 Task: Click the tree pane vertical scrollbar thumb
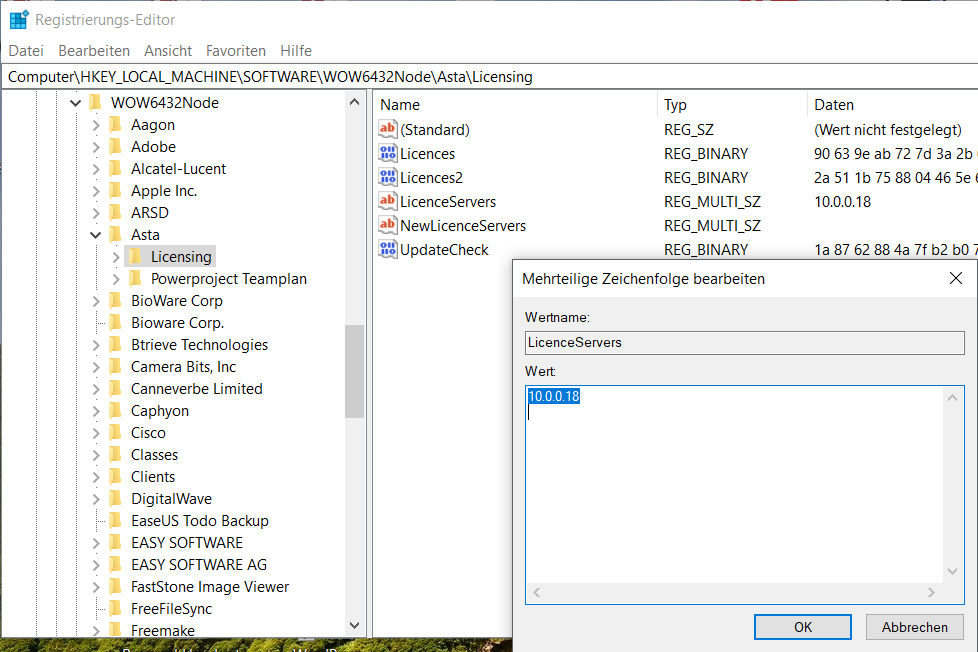point(354,370)
